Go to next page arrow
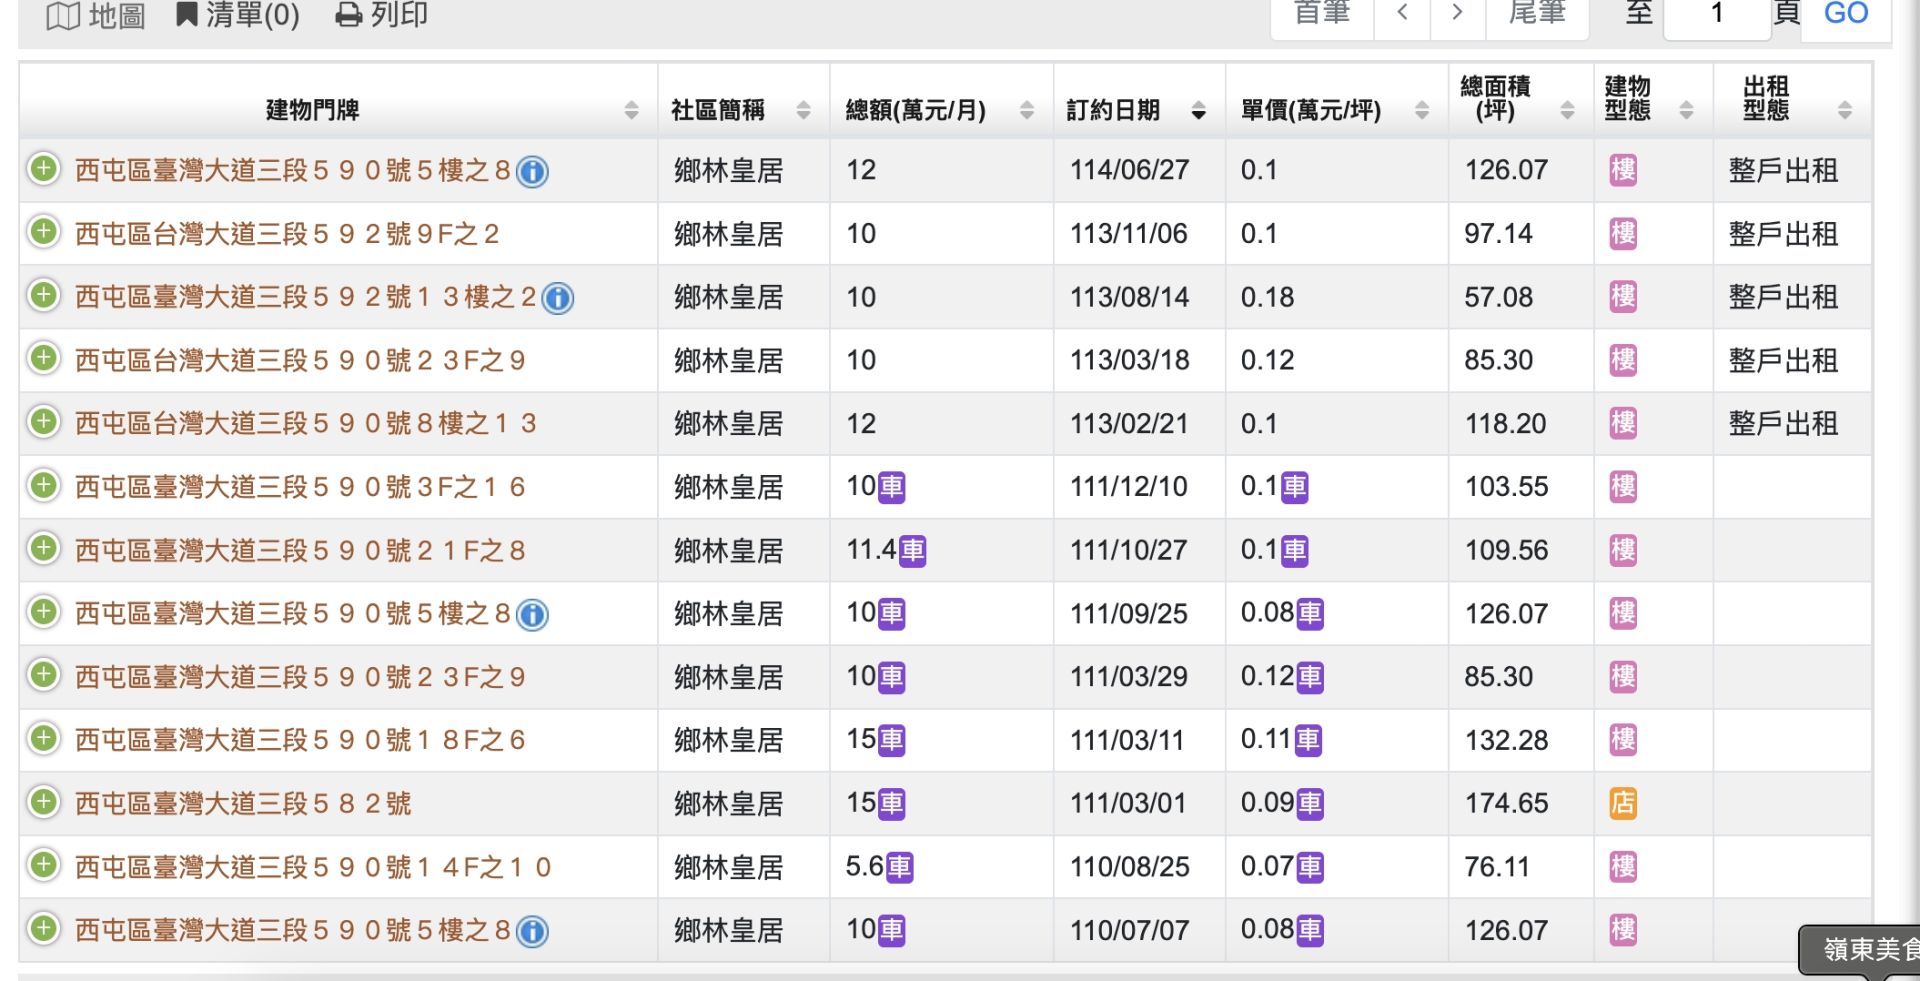The height and width of the screenshot is (981, 1920). [x=1457, y=14]
